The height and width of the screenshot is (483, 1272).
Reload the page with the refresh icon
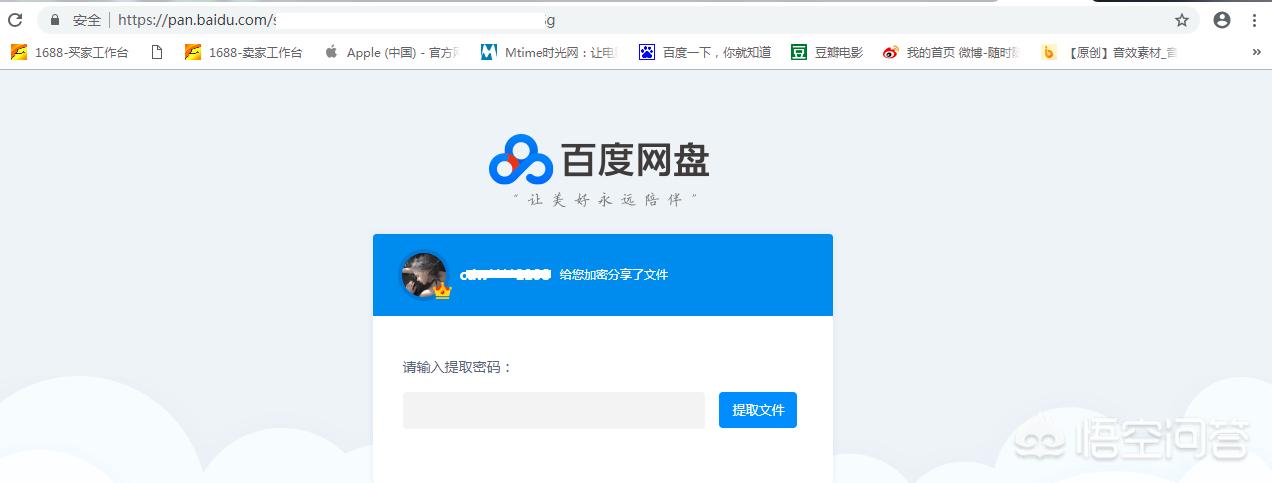pos(15,20)
